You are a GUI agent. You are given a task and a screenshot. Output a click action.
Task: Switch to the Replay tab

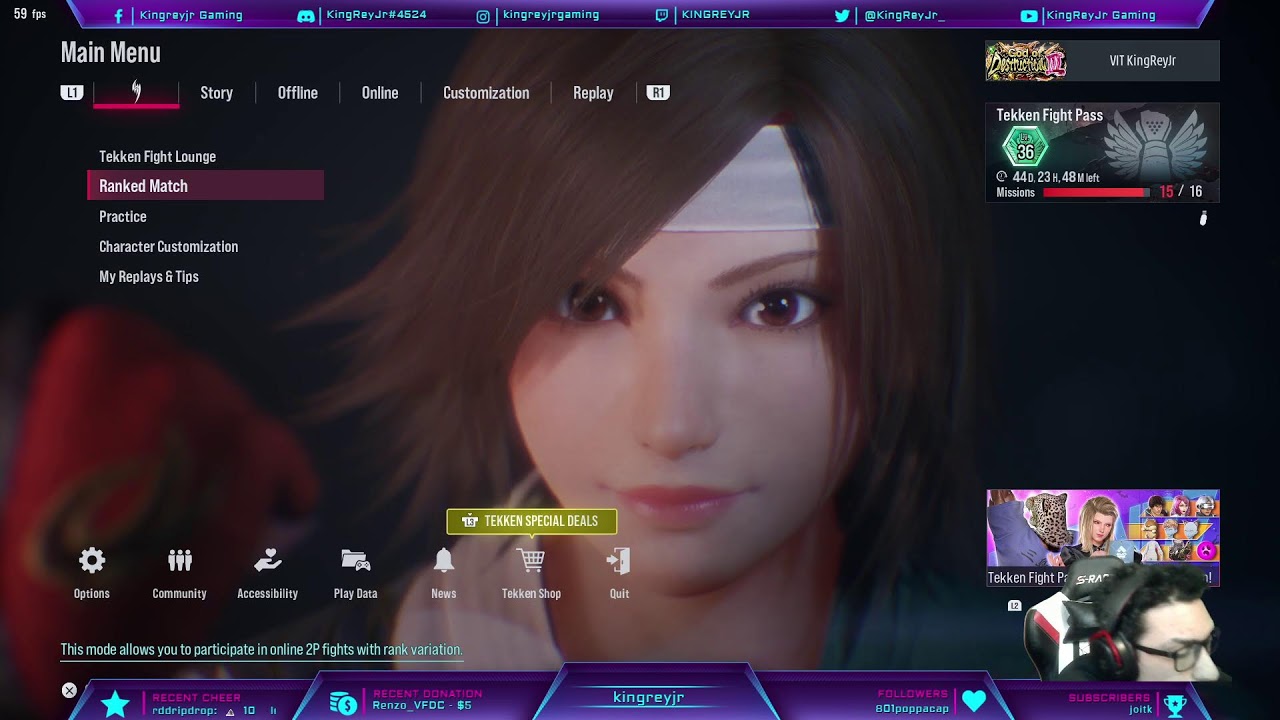coord(593,93)
